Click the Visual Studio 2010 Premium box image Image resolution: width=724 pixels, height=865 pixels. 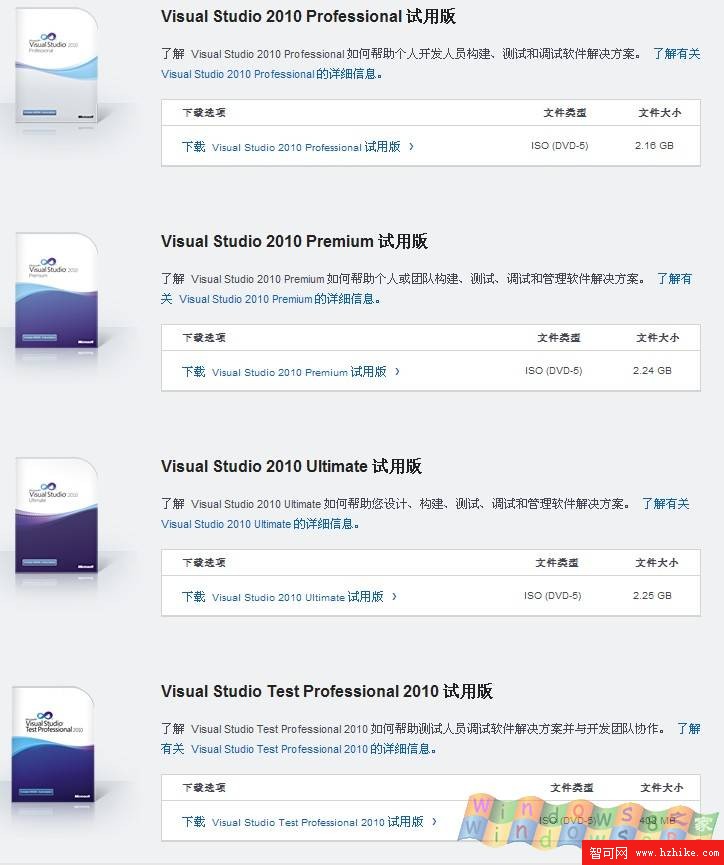[x=56, y=291]
